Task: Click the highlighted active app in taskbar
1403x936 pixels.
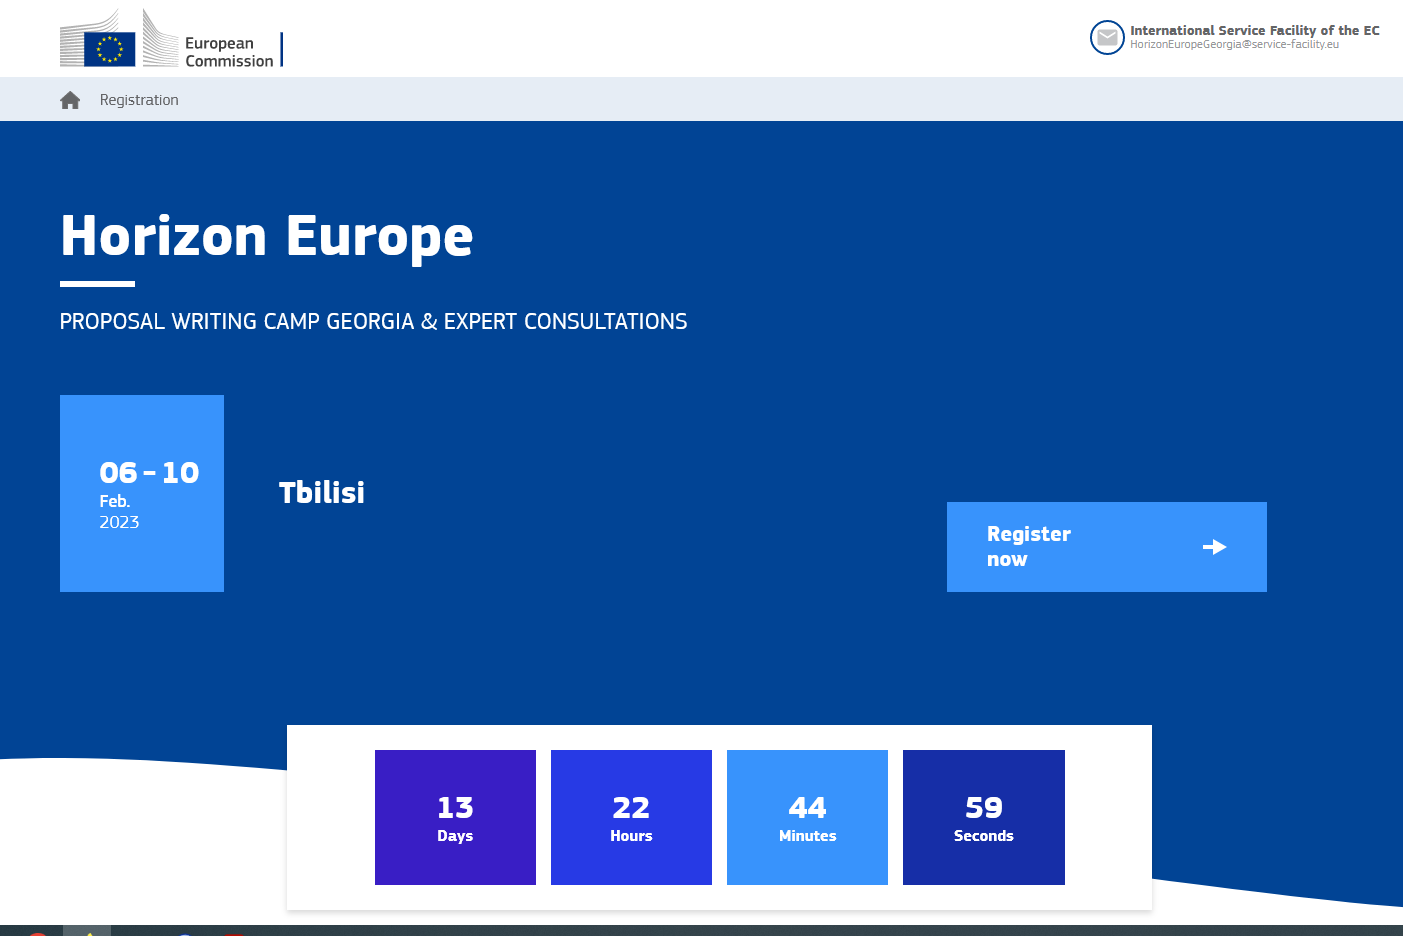Action: pyautogui.click(x=87, y=931)
